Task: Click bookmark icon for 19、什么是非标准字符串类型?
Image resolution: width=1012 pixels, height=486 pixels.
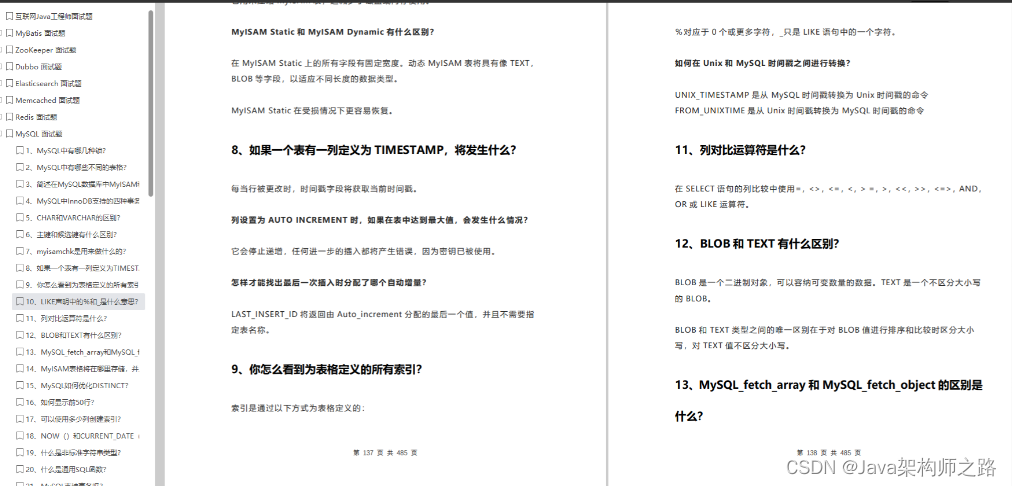Action: 19,452
